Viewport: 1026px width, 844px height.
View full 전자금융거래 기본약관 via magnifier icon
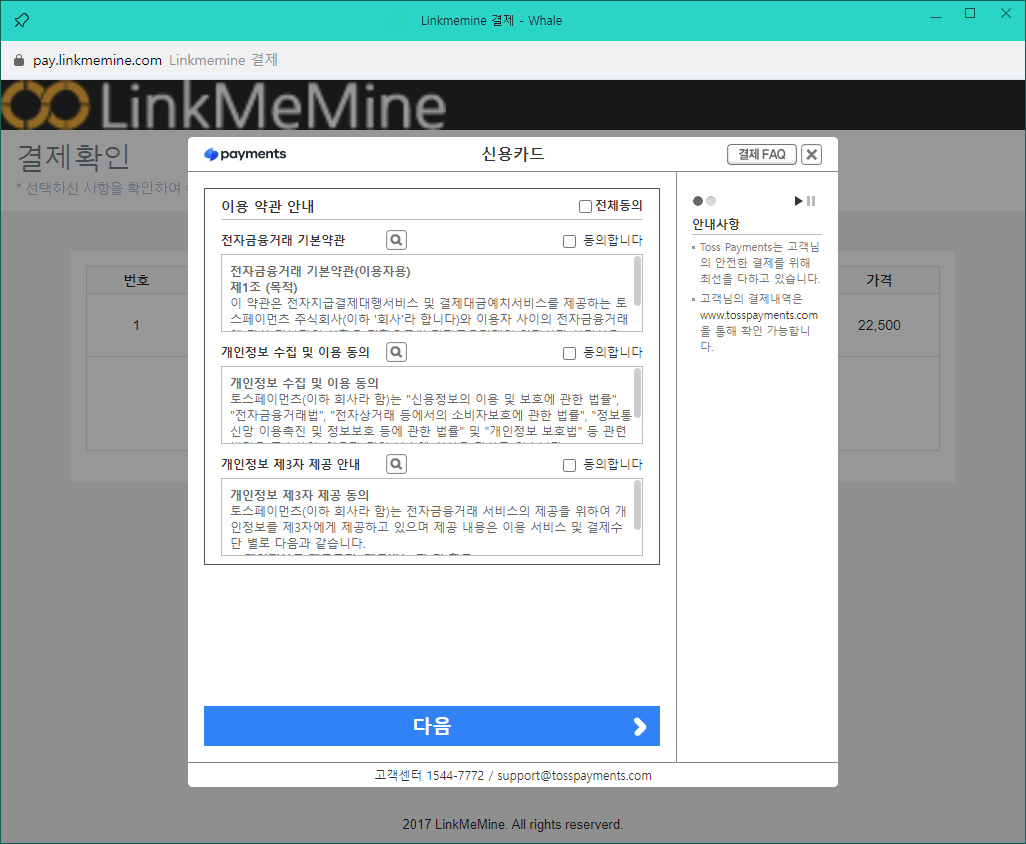pos(397,240)
